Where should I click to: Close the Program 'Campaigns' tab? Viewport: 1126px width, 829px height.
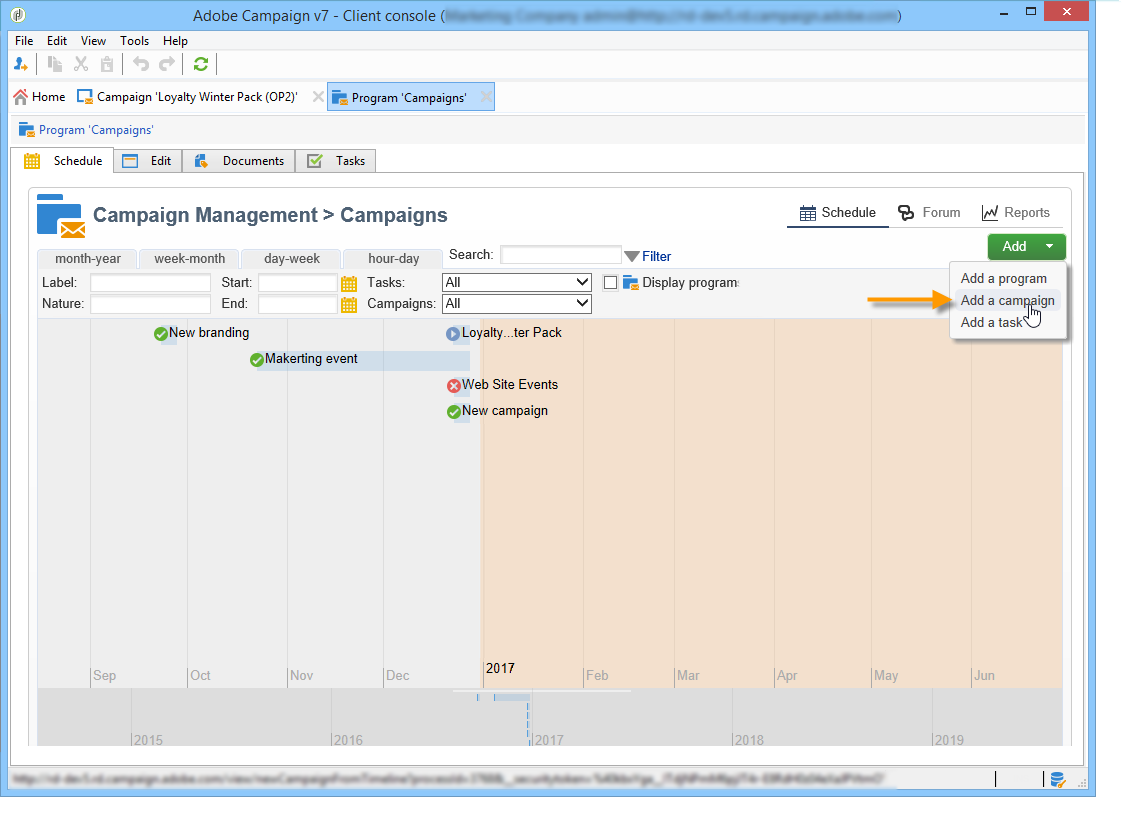coord(486,97)
